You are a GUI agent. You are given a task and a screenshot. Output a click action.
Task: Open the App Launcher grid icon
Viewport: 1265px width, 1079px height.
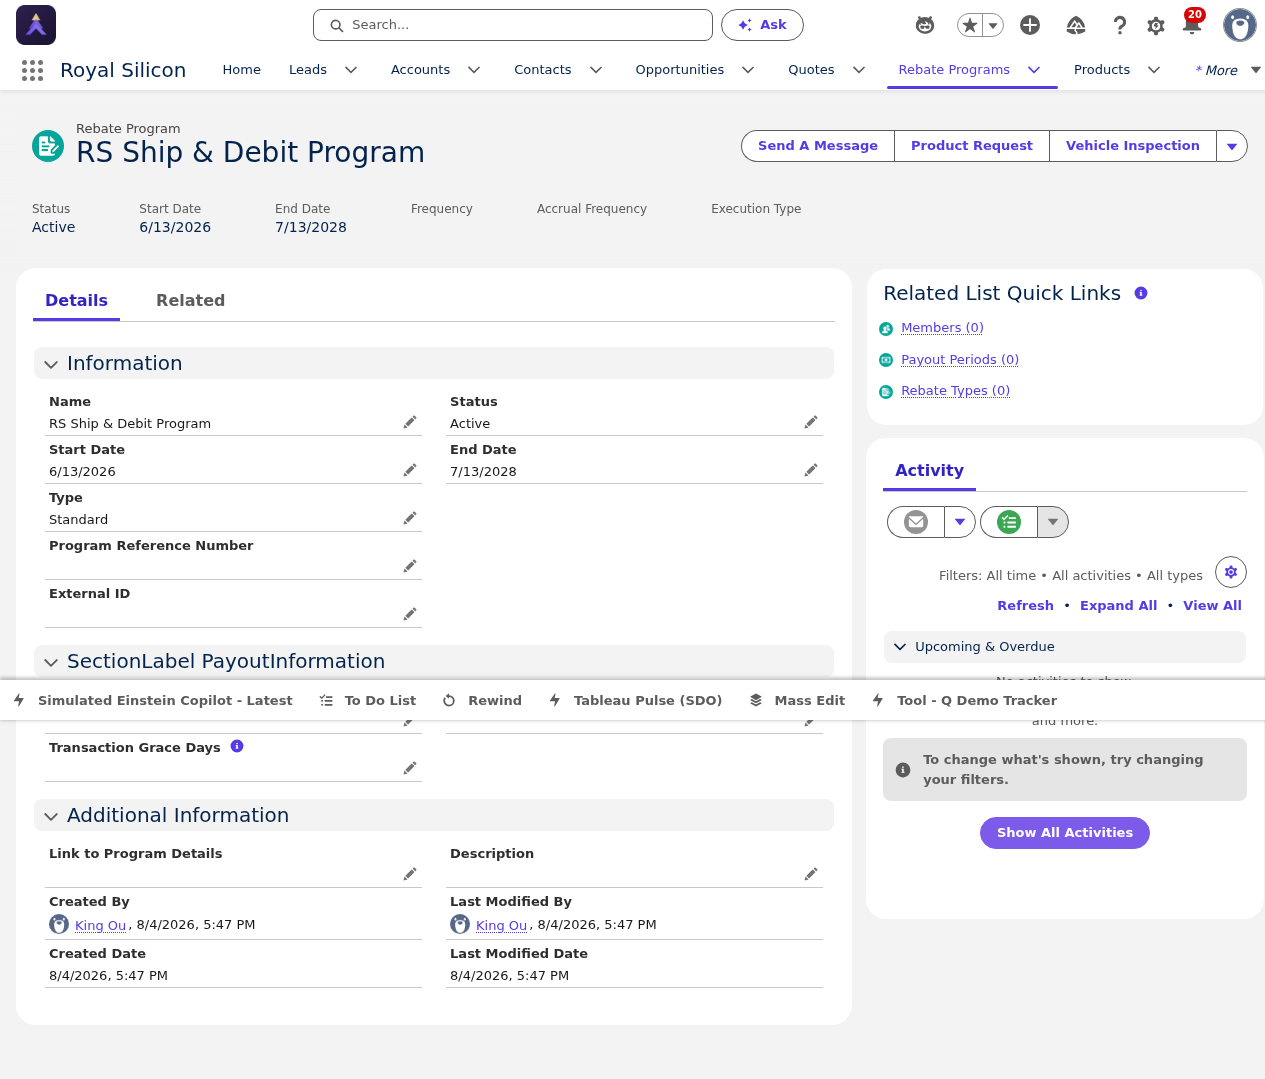pos(32,70)
